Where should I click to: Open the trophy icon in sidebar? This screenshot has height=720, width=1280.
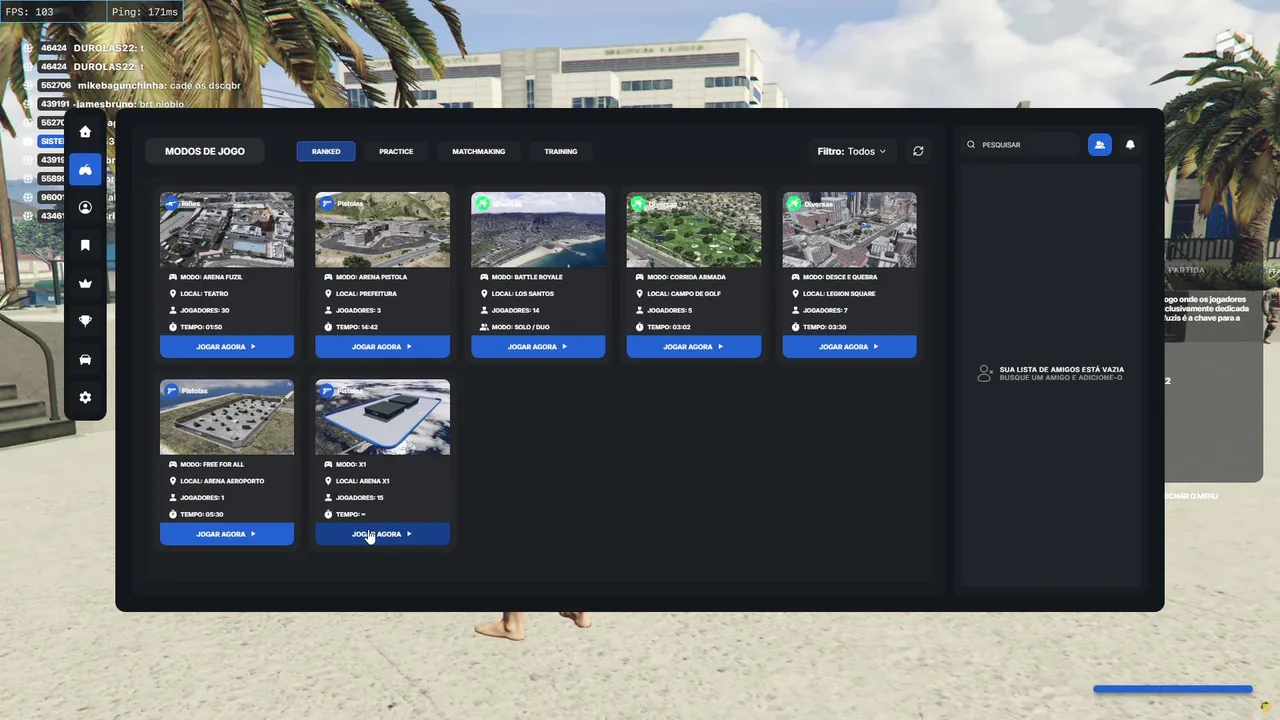85,322
